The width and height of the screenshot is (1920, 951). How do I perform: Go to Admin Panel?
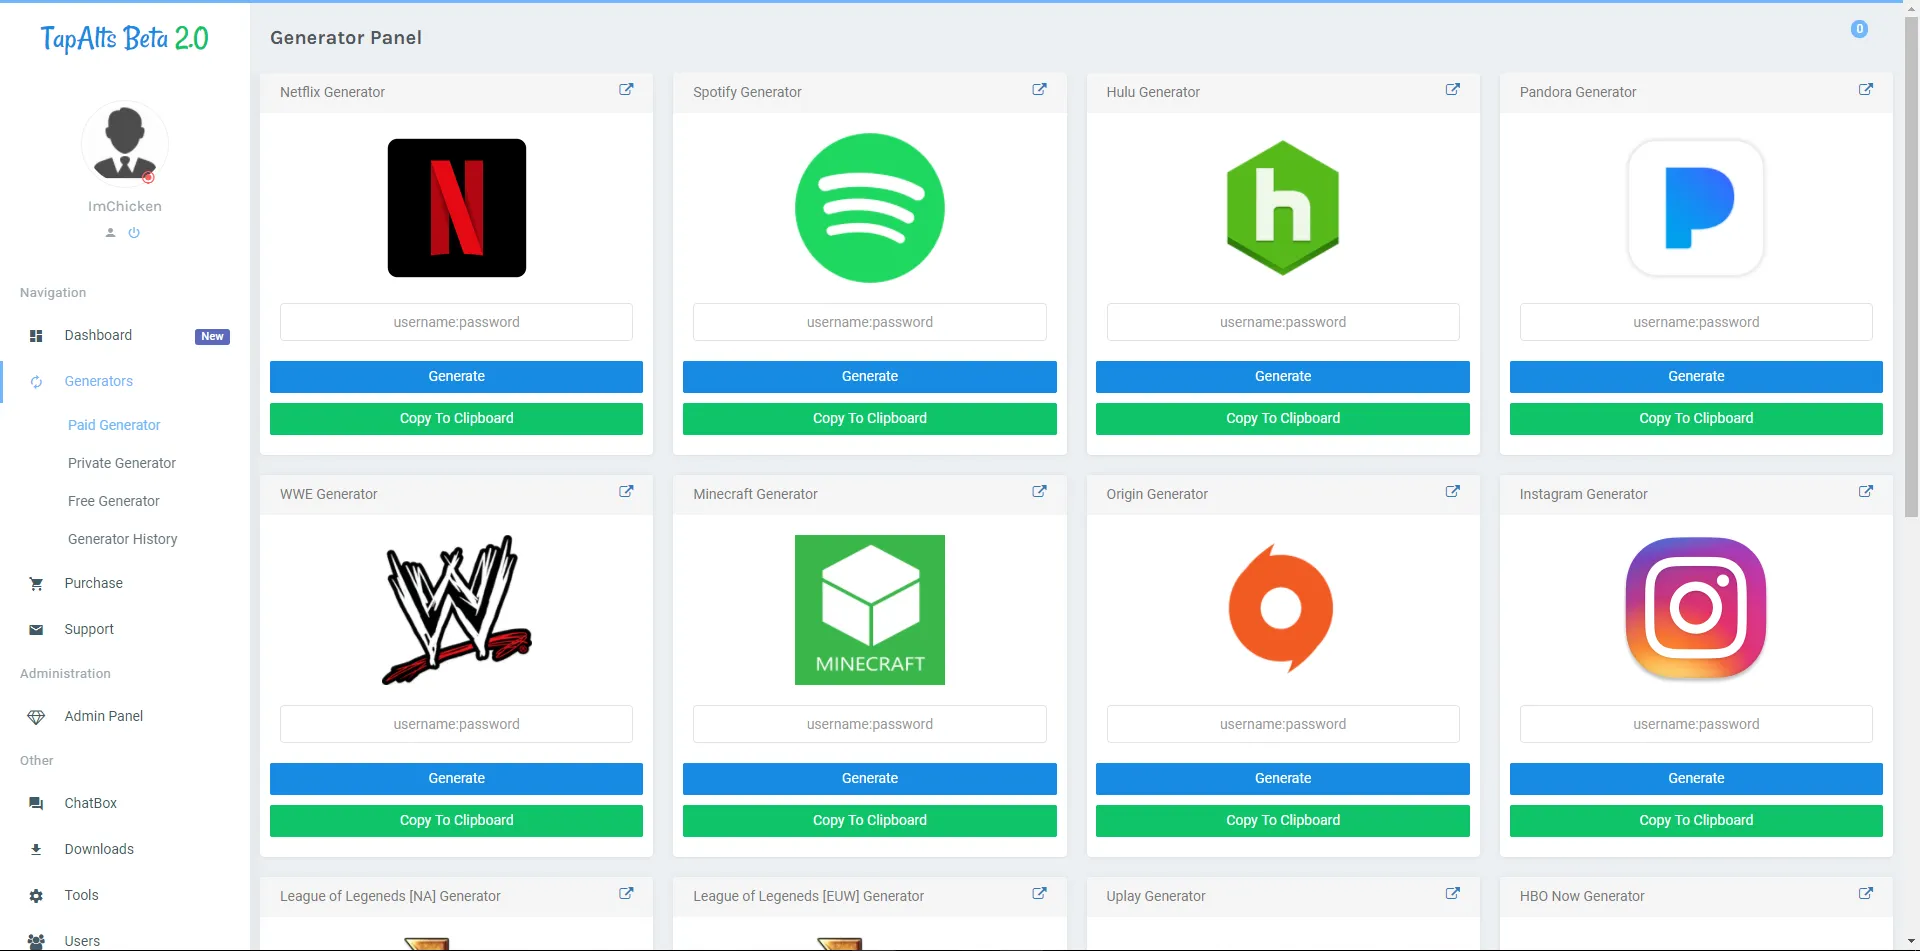coord(104,716)
